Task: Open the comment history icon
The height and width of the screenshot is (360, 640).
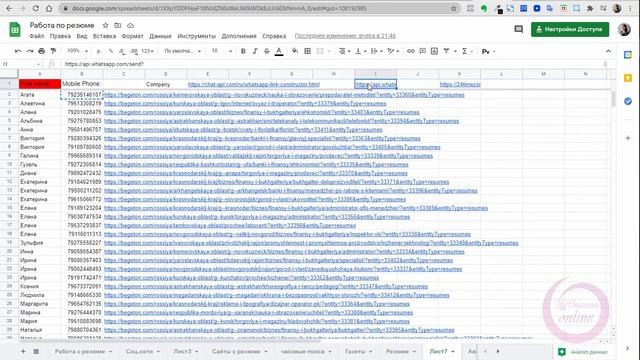Action: [x=518, y=29]
